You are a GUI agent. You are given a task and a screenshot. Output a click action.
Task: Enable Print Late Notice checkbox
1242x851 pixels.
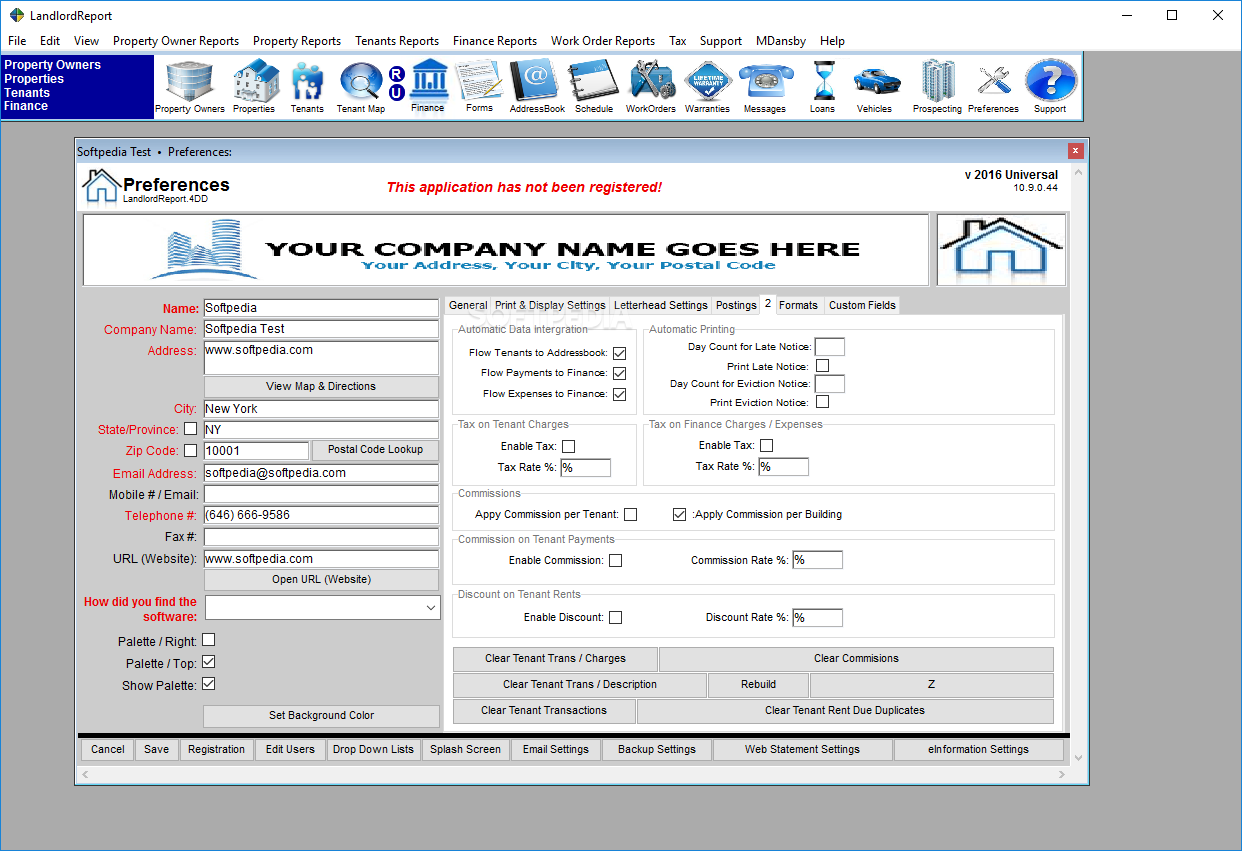click(x=822, y=366)
